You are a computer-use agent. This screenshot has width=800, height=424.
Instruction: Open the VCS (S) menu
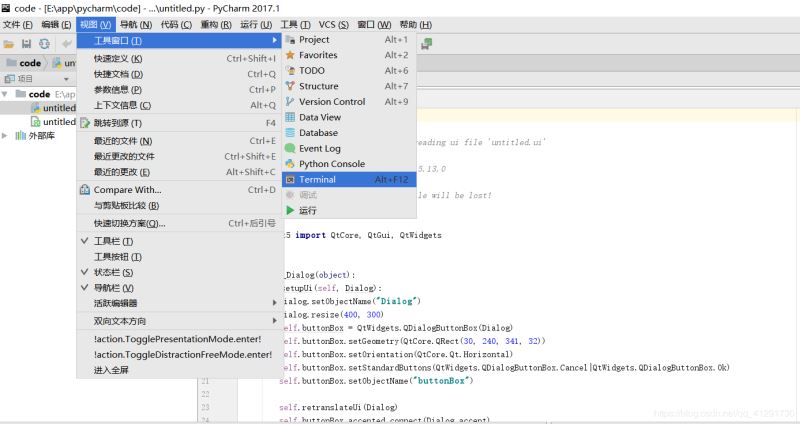[334, 24]
